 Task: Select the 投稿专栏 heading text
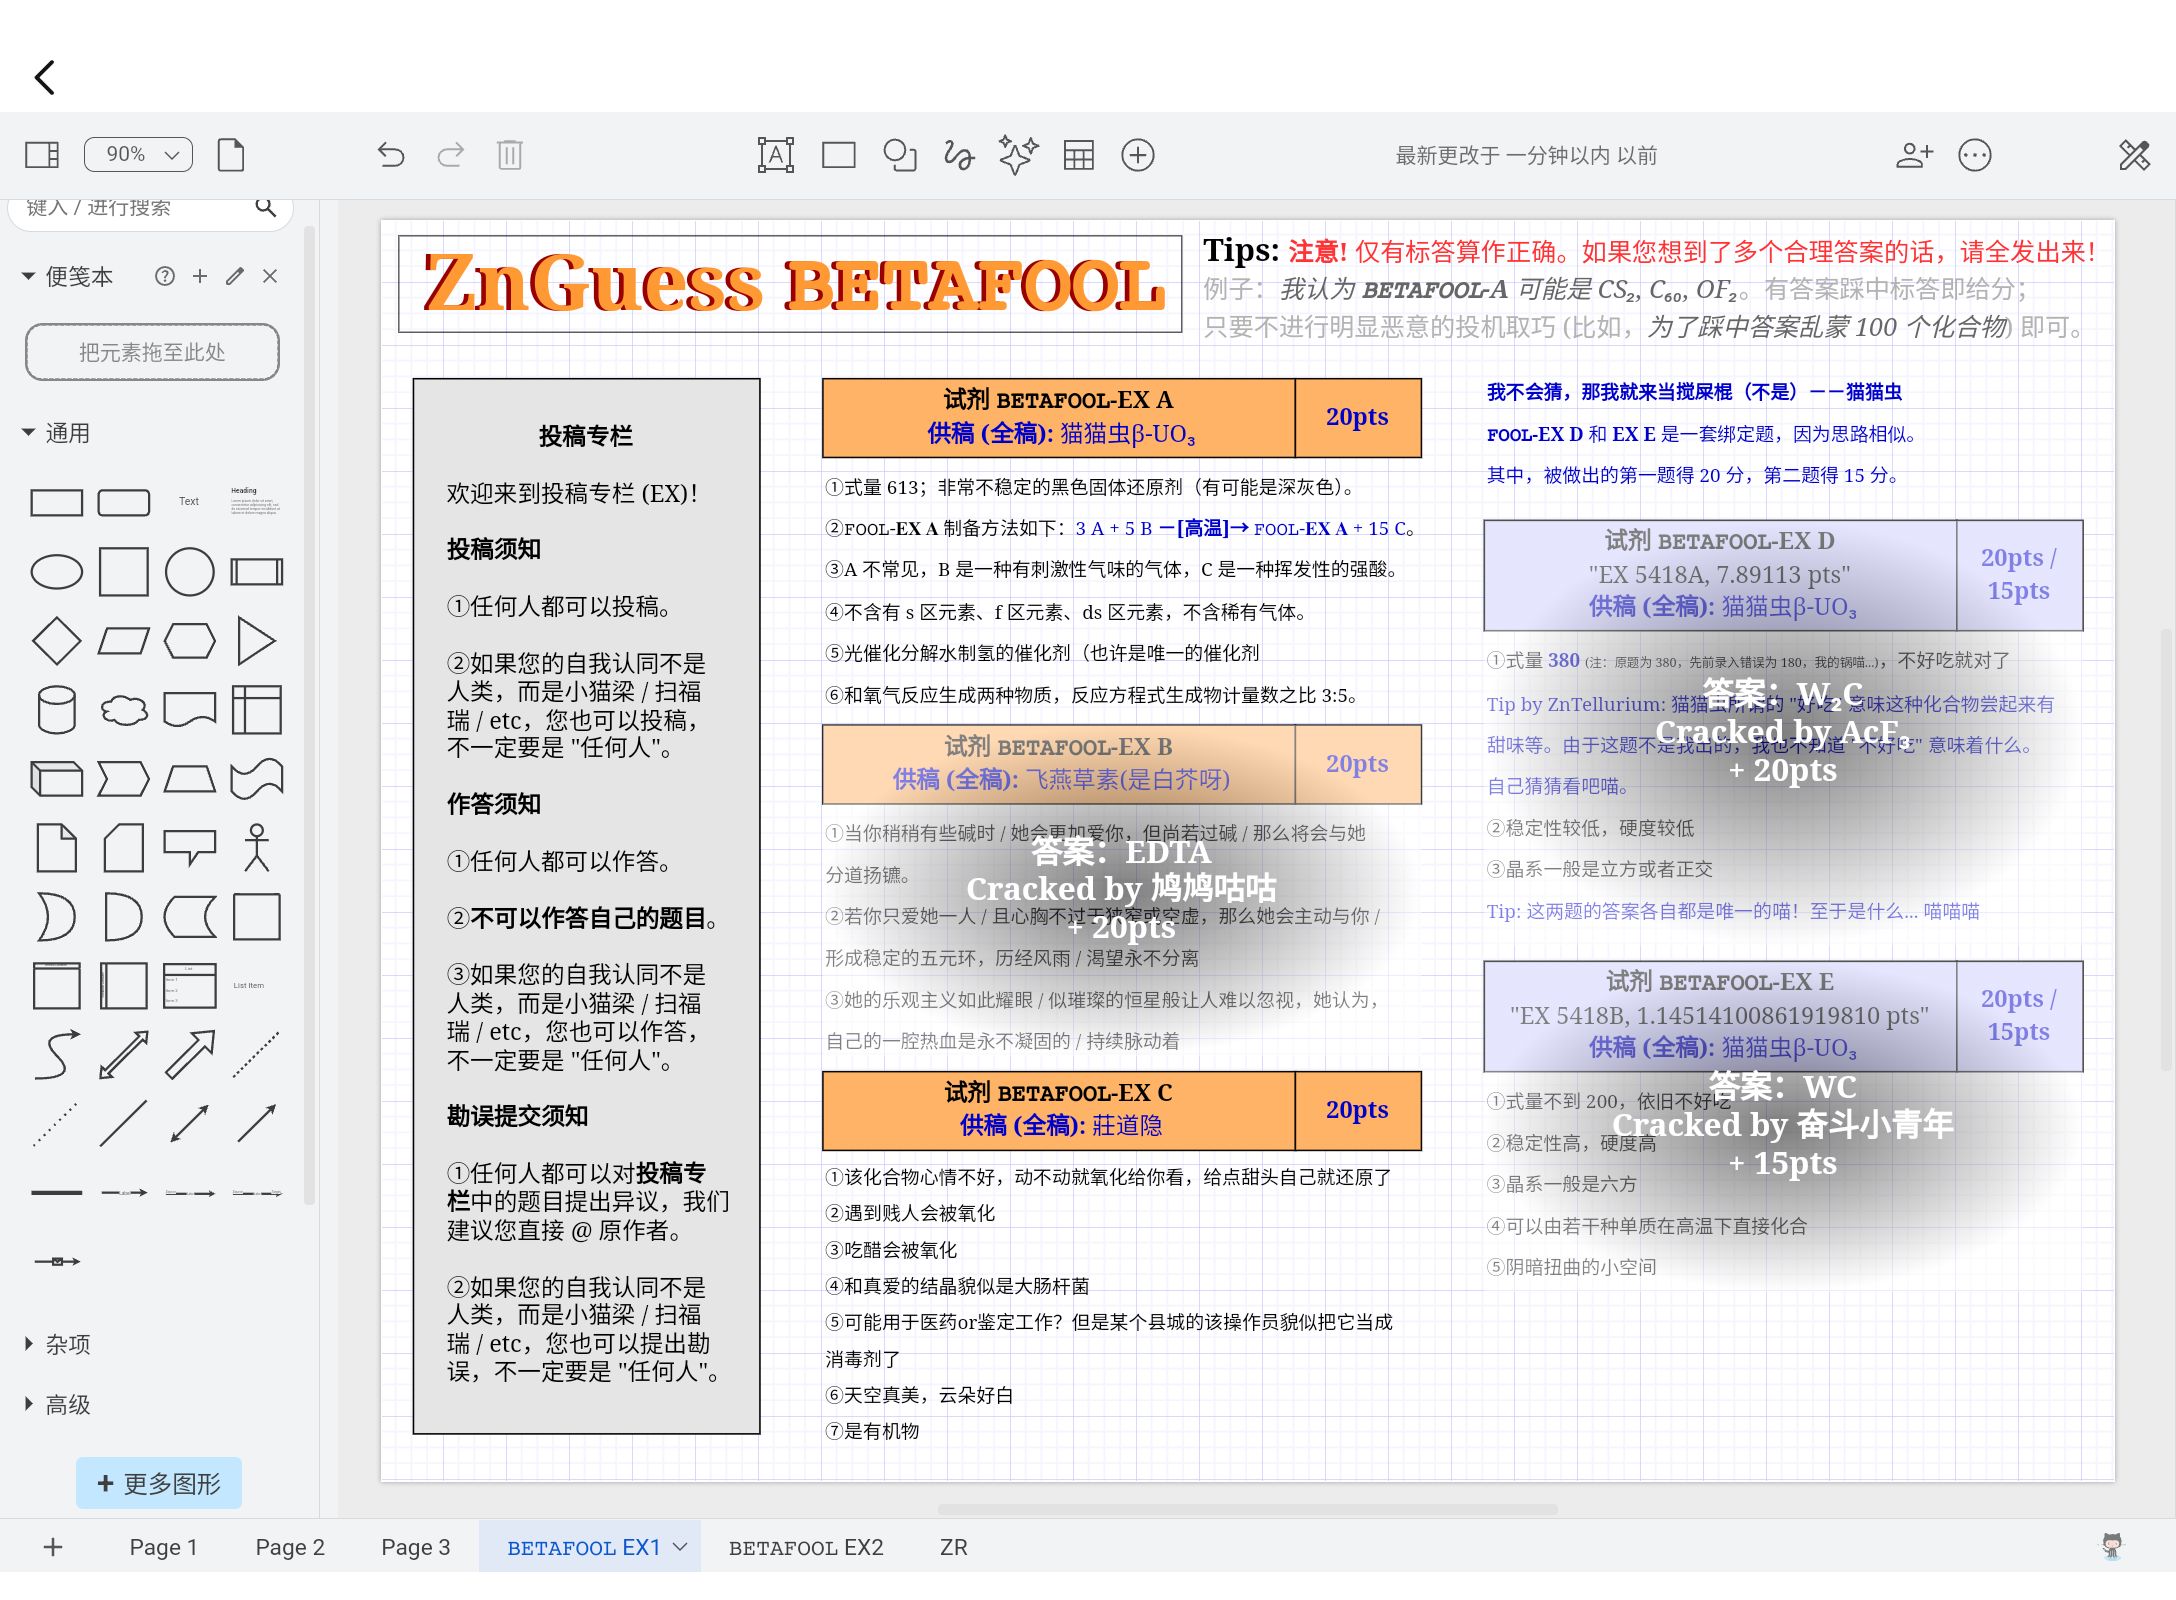click(586, 436)
